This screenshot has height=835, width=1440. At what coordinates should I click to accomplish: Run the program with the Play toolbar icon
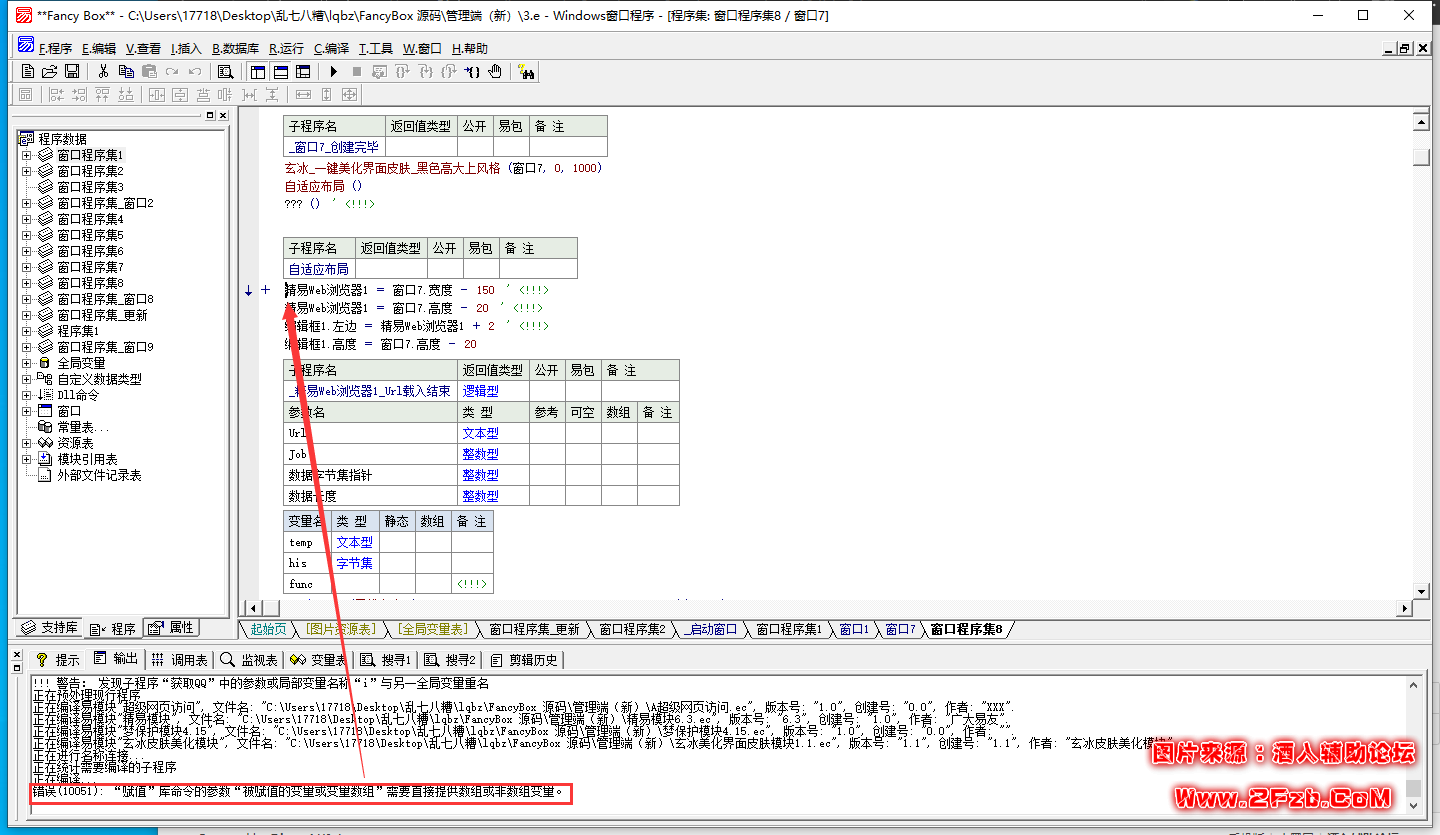point(334,71)
